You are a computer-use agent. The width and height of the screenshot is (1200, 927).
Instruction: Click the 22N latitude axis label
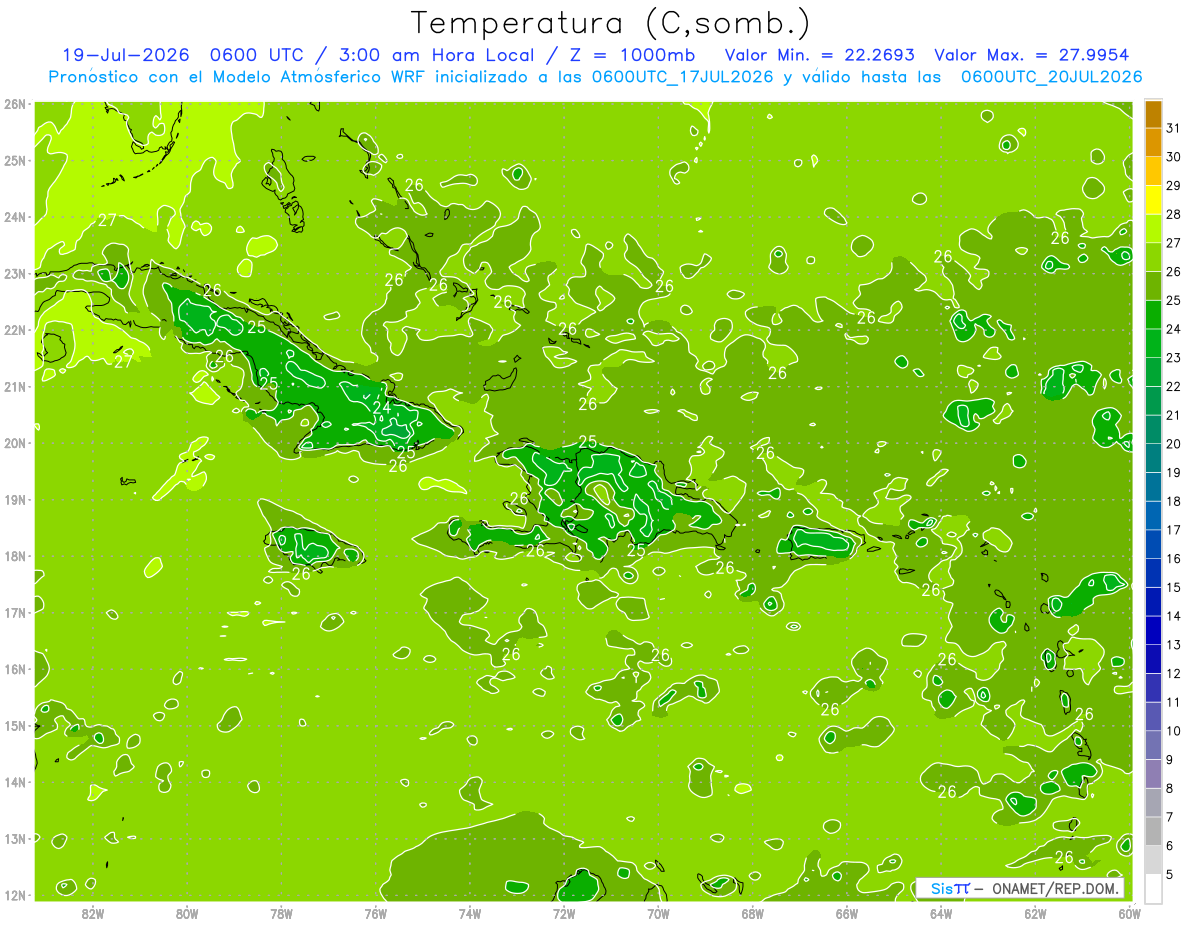pos(14,330)
